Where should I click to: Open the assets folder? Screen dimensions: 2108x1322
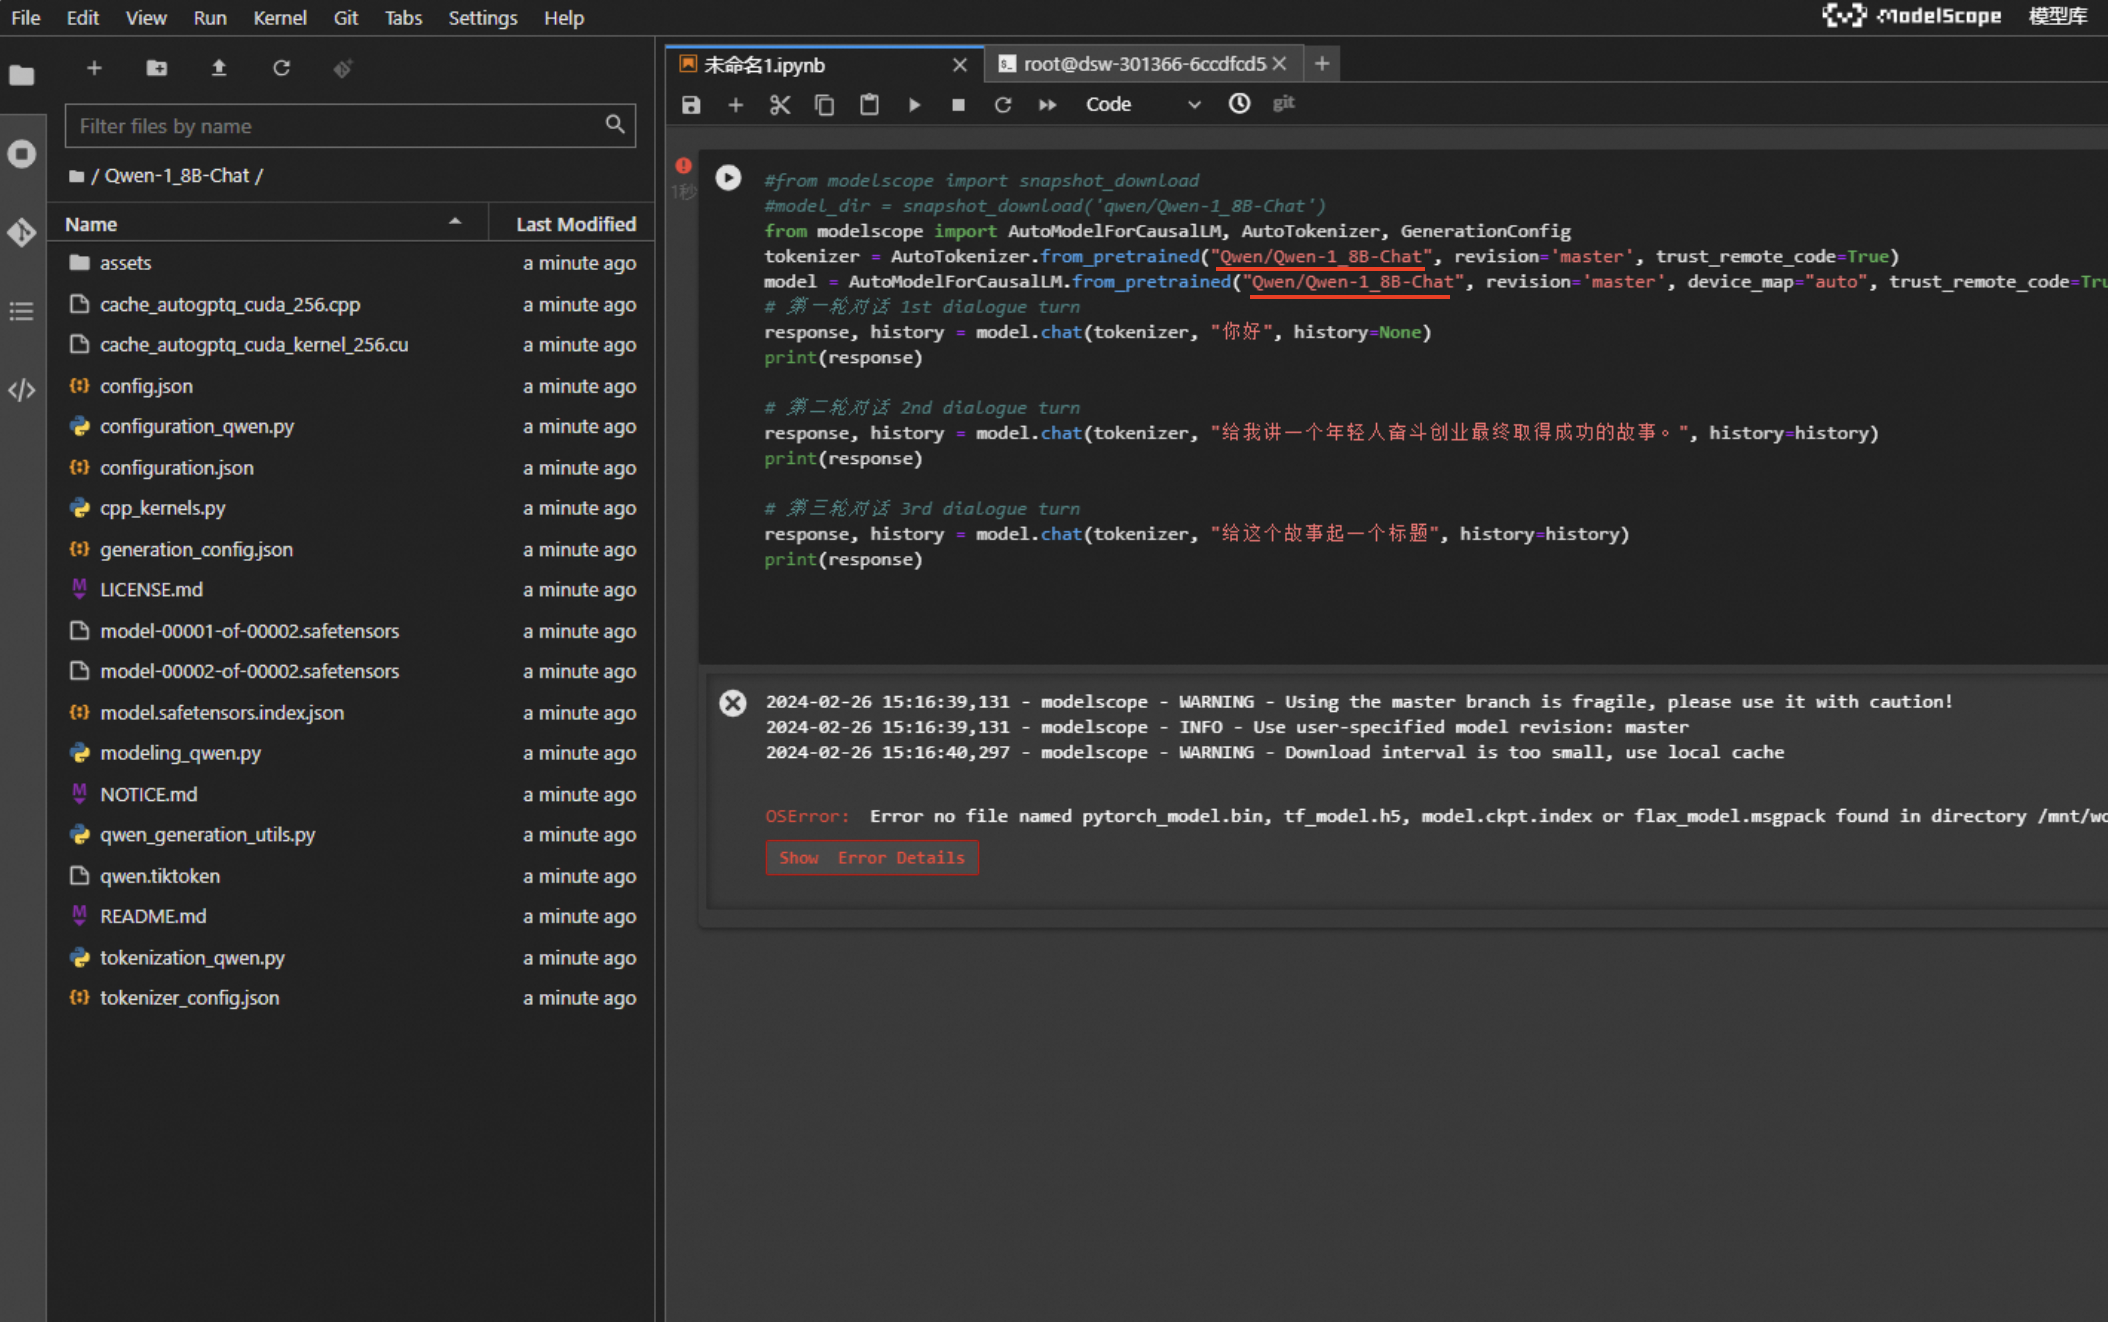click(x=125, y=263)
